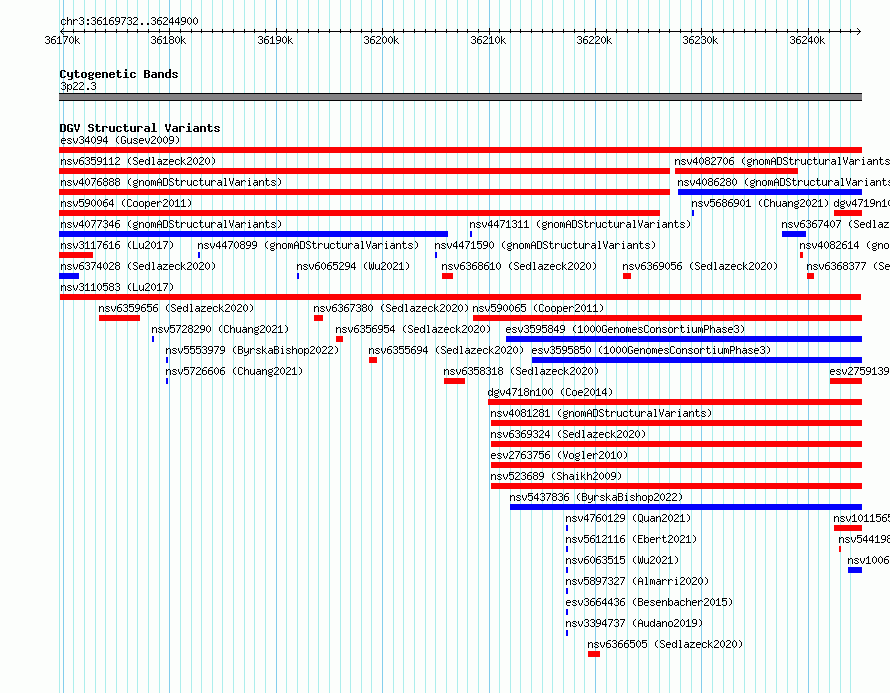The image size is (890, 693).
Task: Click the 36220k ruler position
Action: (x=594, y=40)
